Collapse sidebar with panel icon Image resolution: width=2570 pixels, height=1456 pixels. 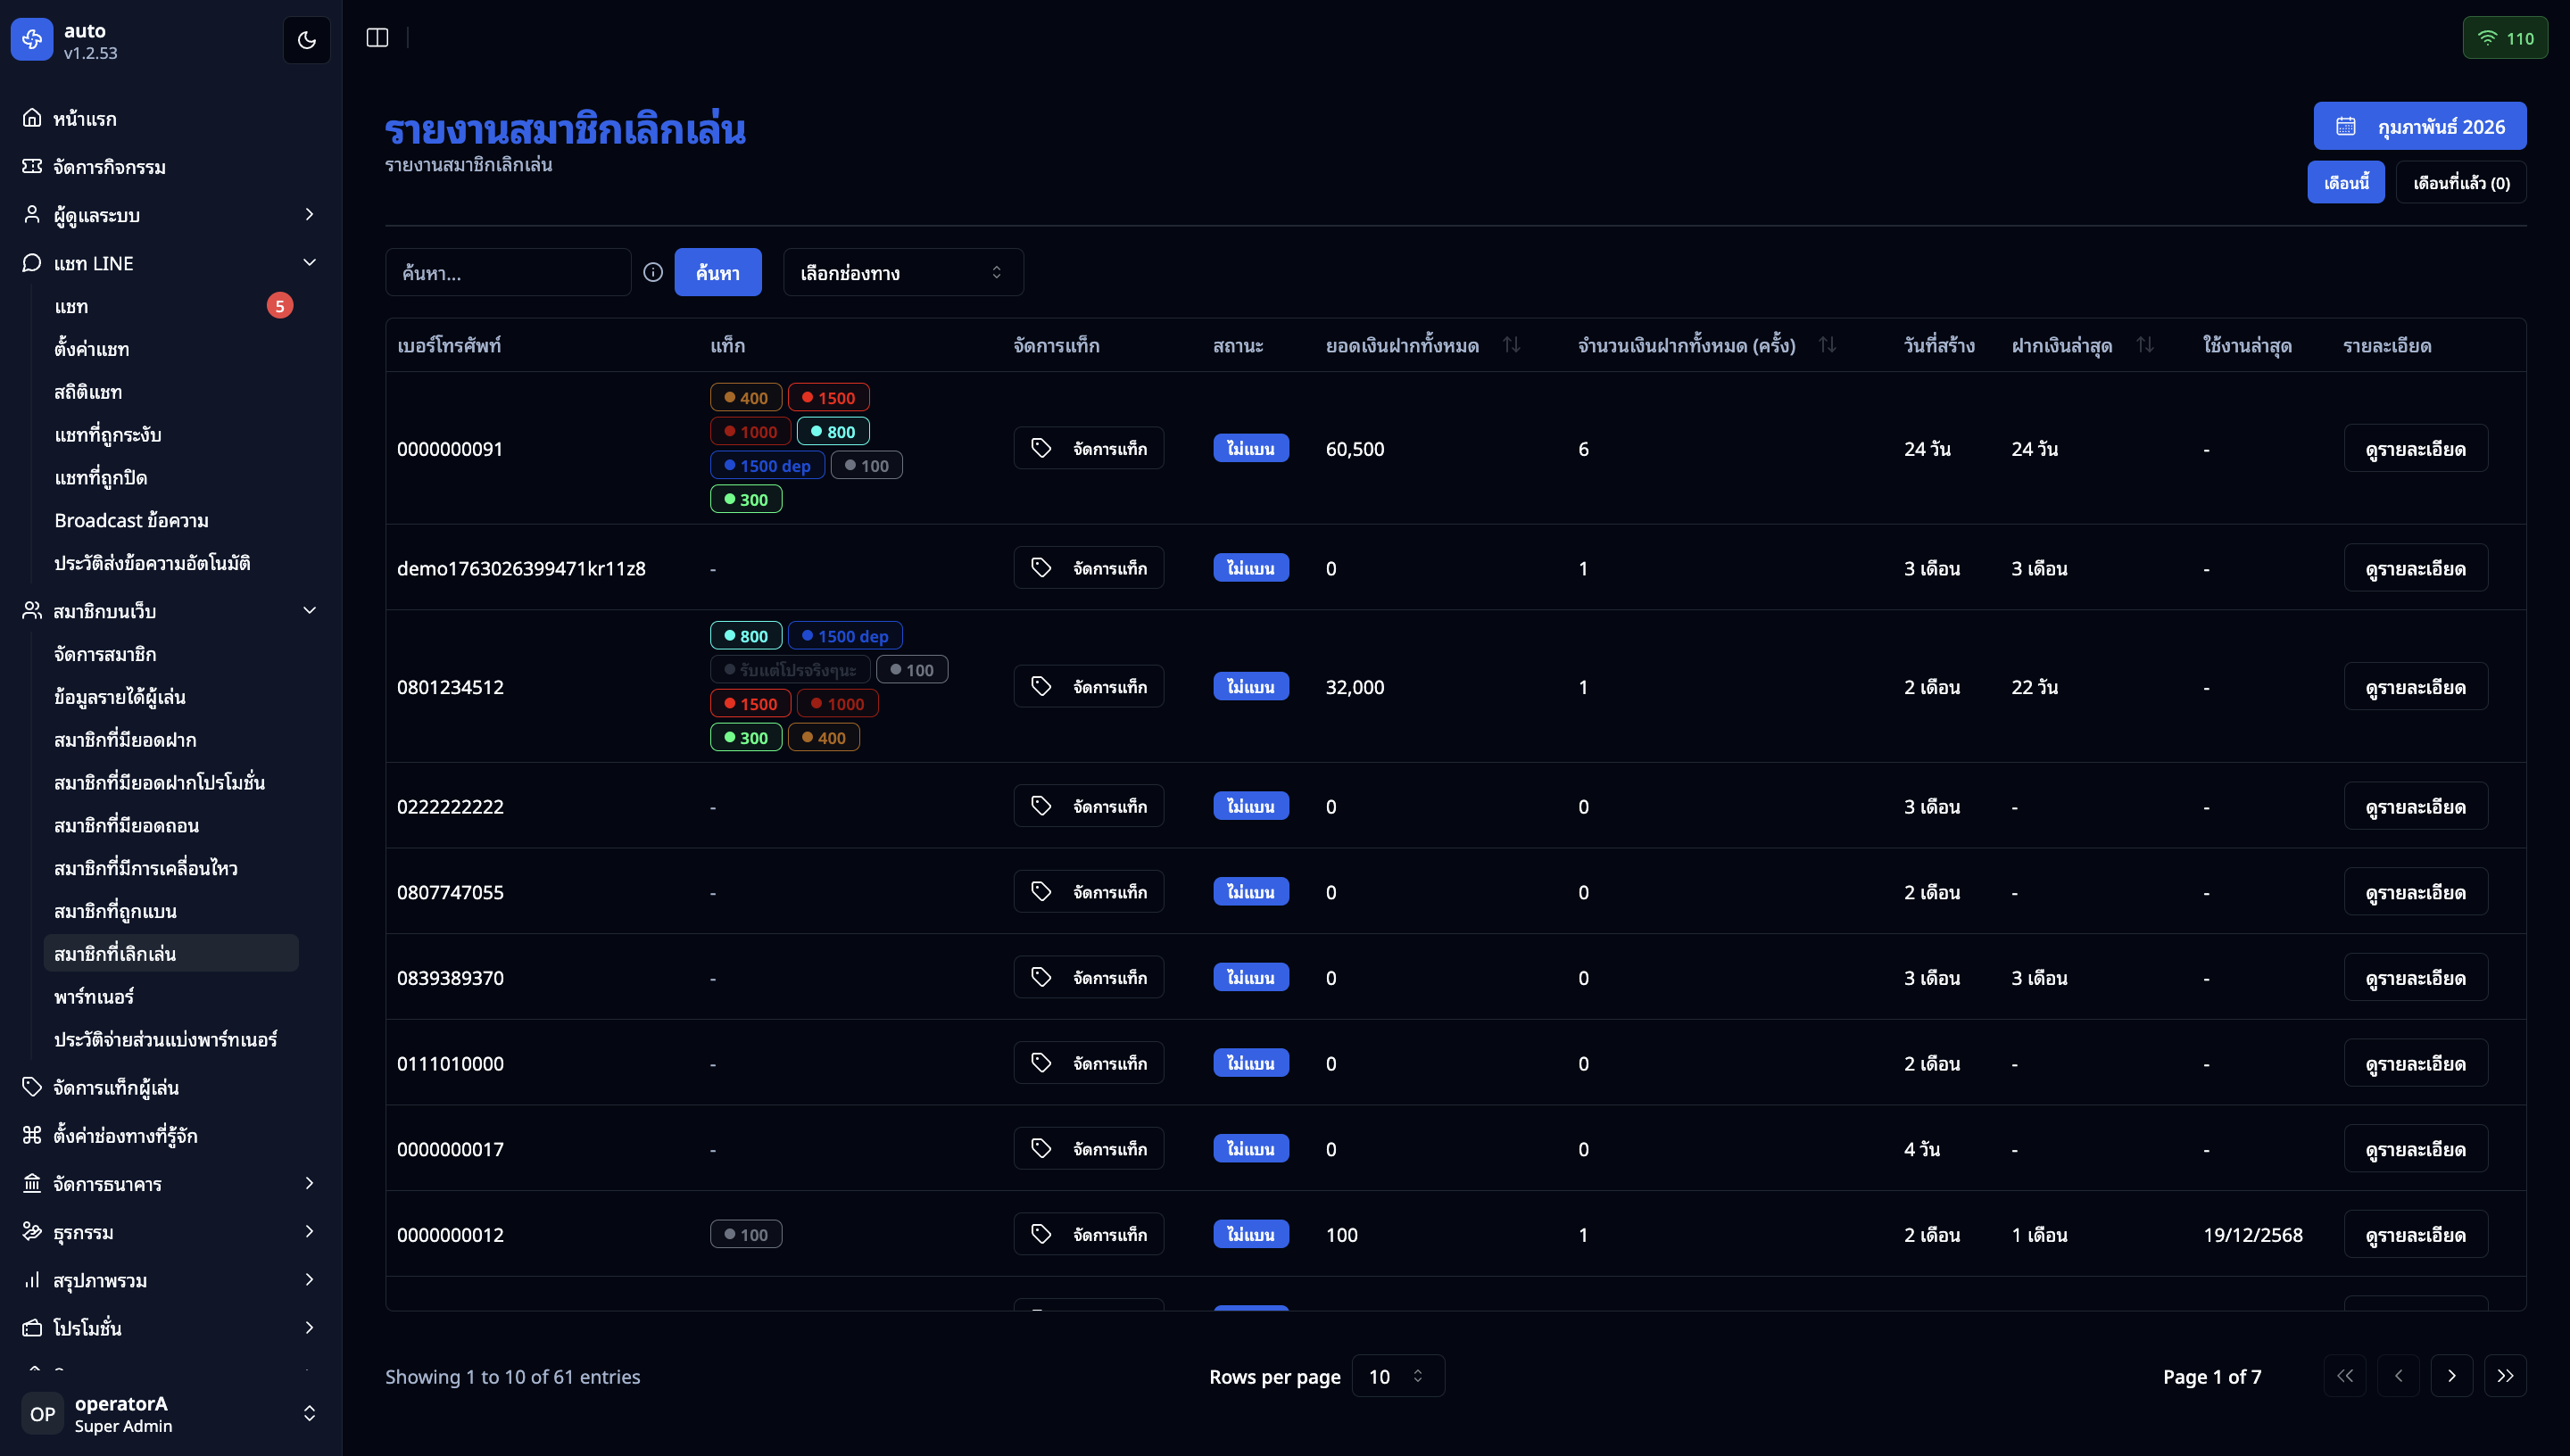[x=377, y=38]
